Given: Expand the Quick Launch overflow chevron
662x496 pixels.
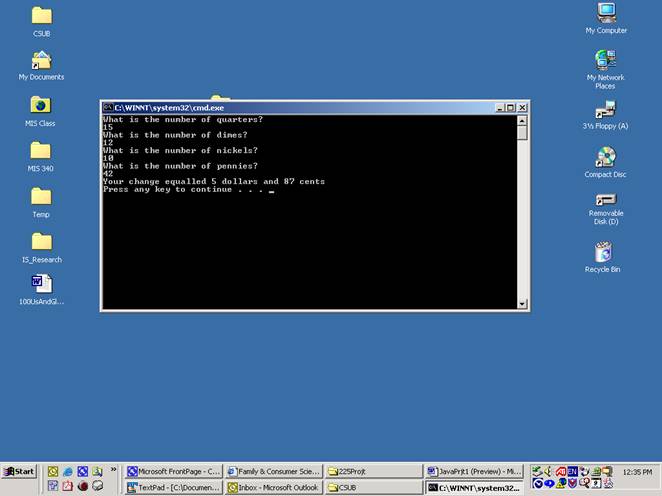Looking at the screenshot, I should pos(114,469).
